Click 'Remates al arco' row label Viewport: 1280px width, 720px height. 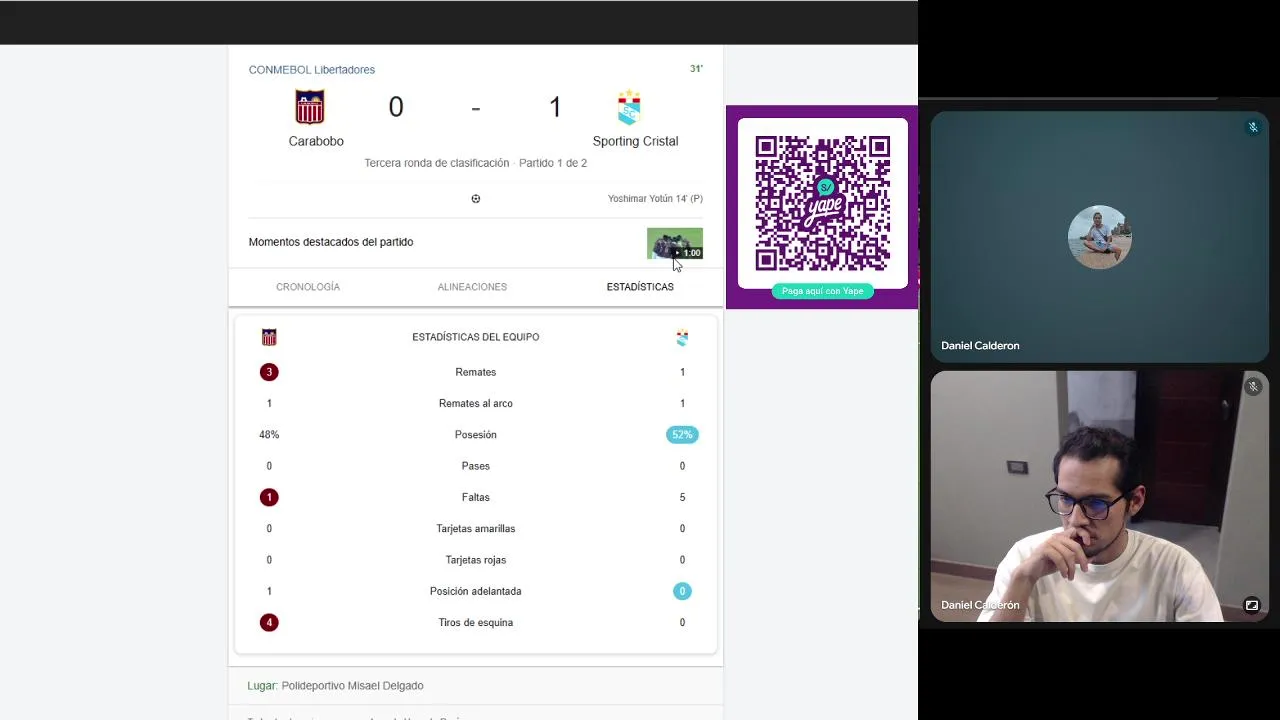476,403
